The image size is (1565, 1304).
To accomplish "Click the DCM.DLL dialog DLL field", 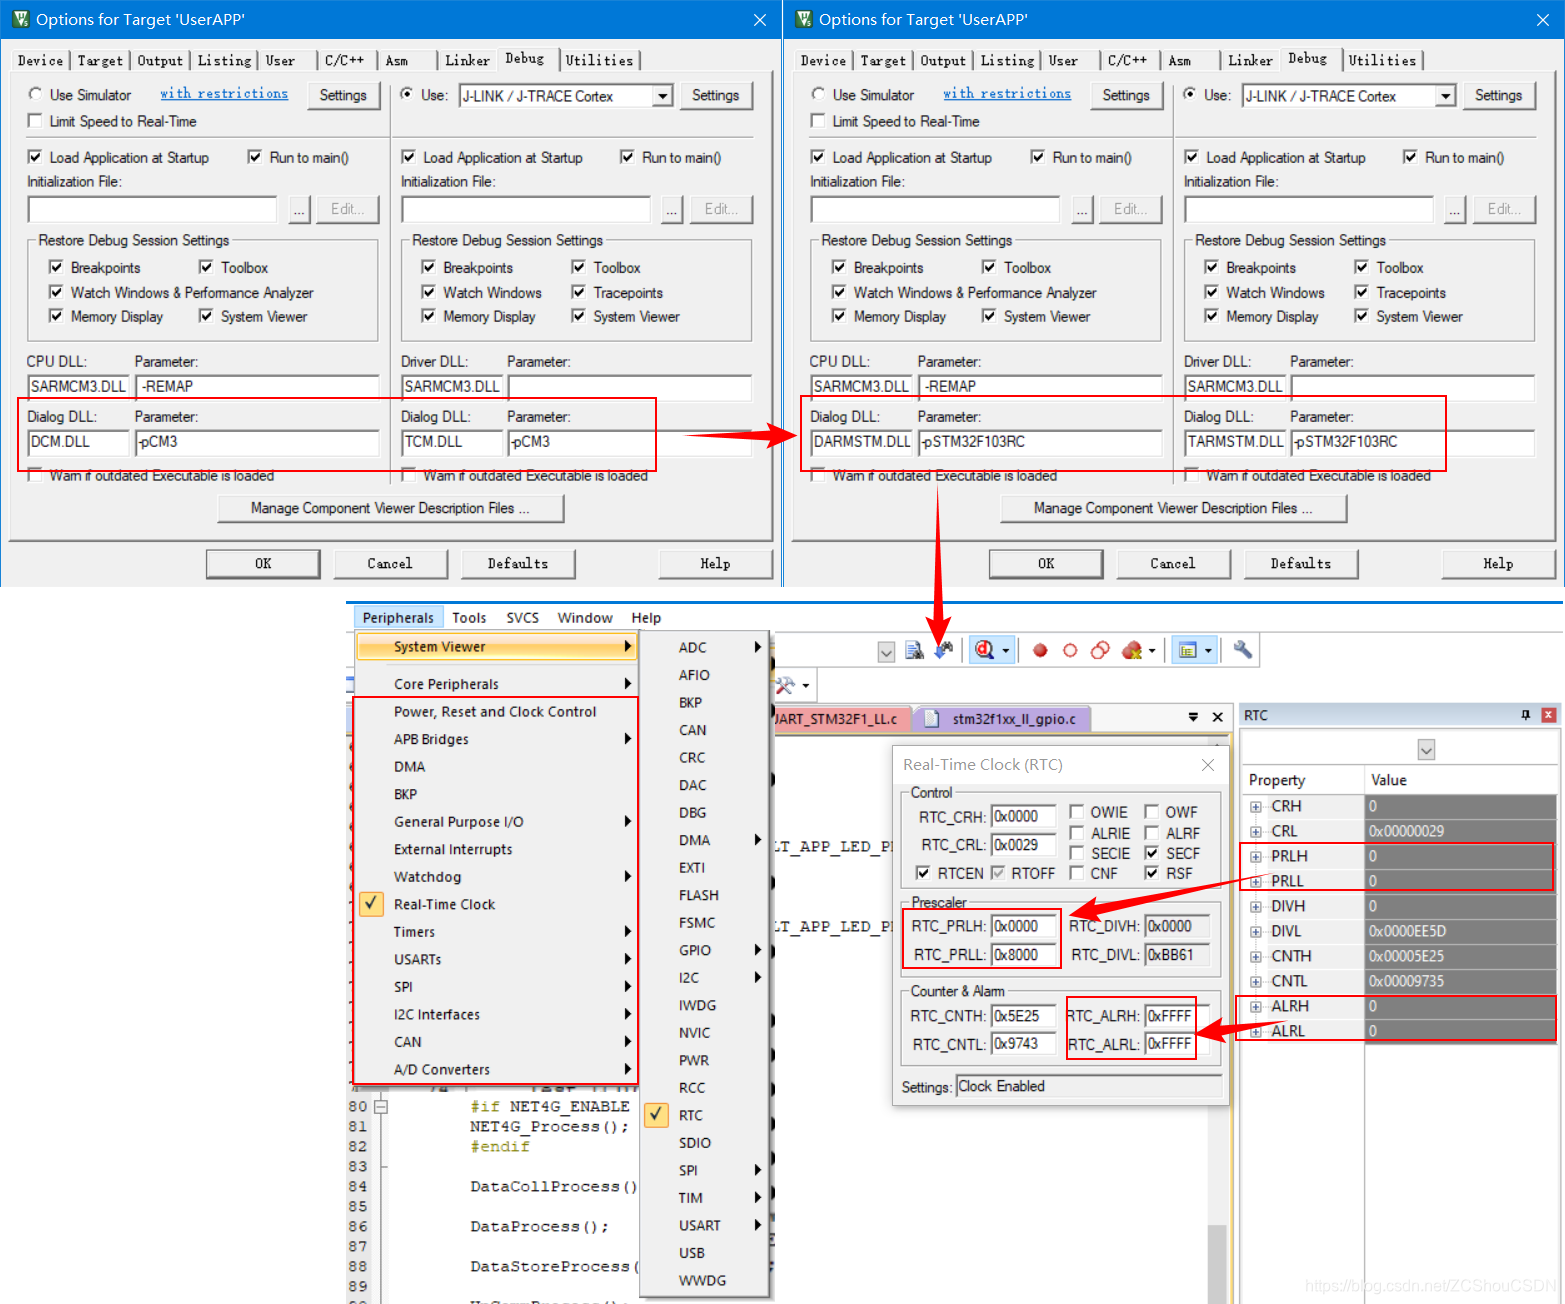I will click(78, 442).
